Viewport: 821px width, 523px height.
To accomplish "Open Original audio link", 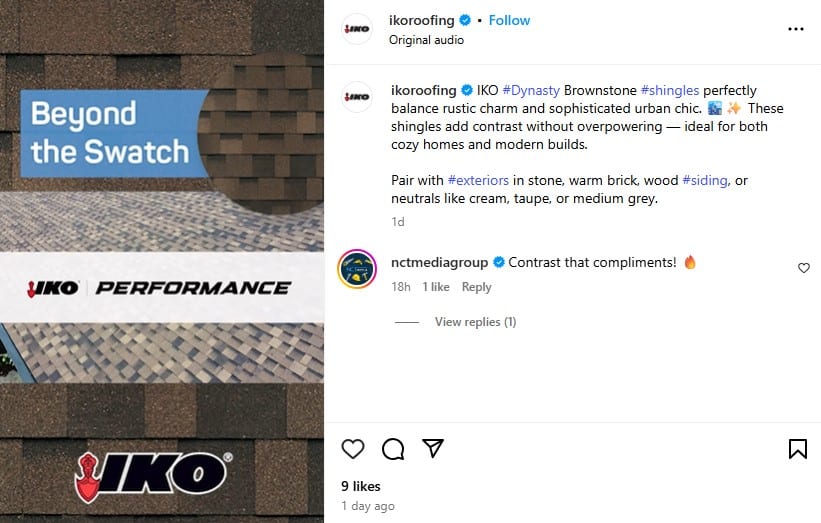I will (x=426, y=40).
